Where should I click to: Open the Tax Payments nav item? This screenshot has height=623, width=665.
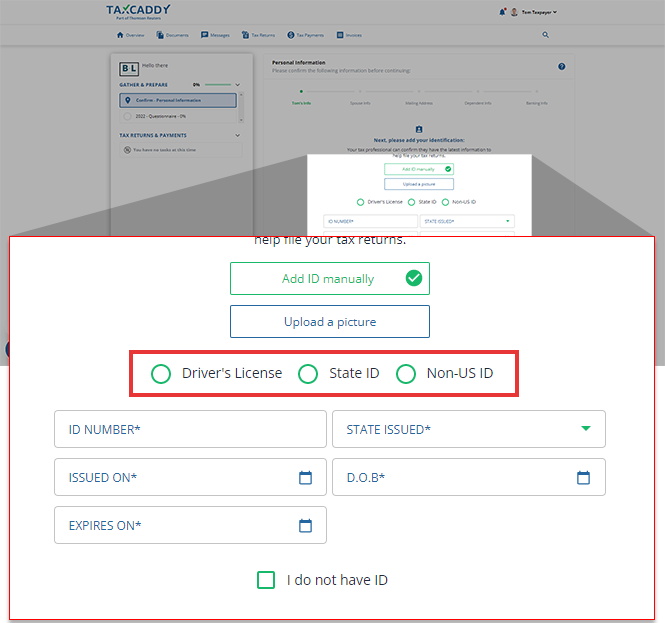click(x=305, y=35)
